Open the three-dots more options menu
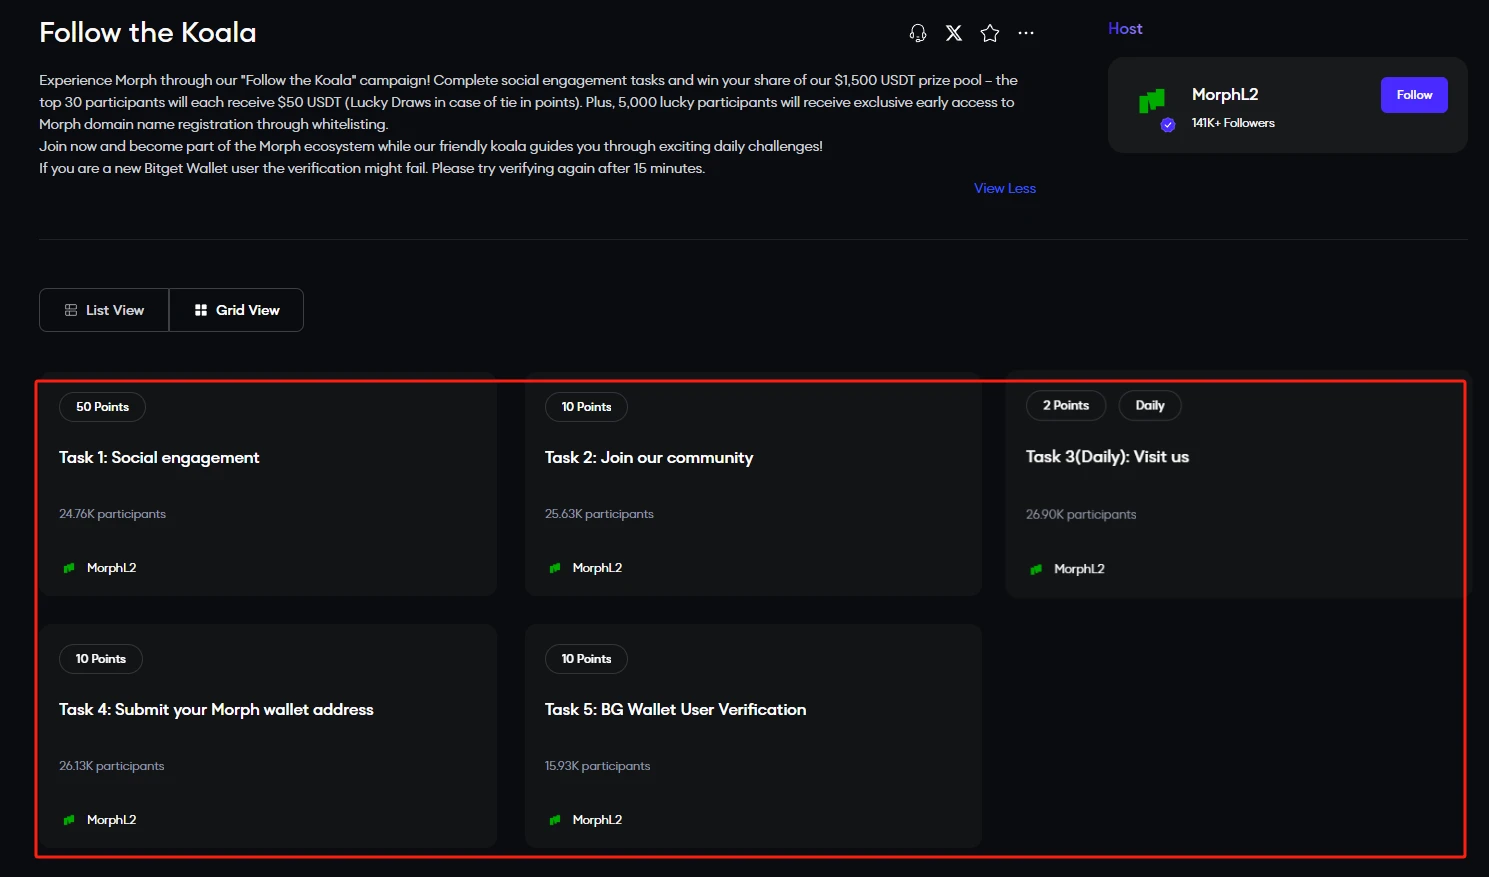Viewport: 1489px width, 877px height. (1026, 33)
